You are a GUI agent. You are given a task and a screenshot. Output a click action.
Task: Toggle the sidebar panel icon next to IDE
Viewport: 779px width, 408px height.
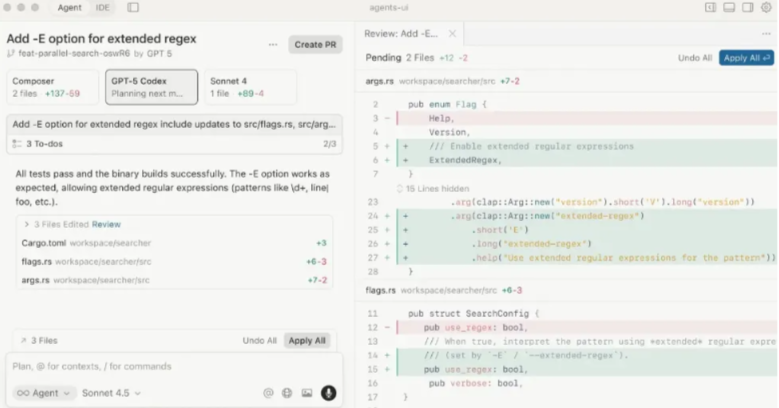pyautogui.click(x=133, y=7)
